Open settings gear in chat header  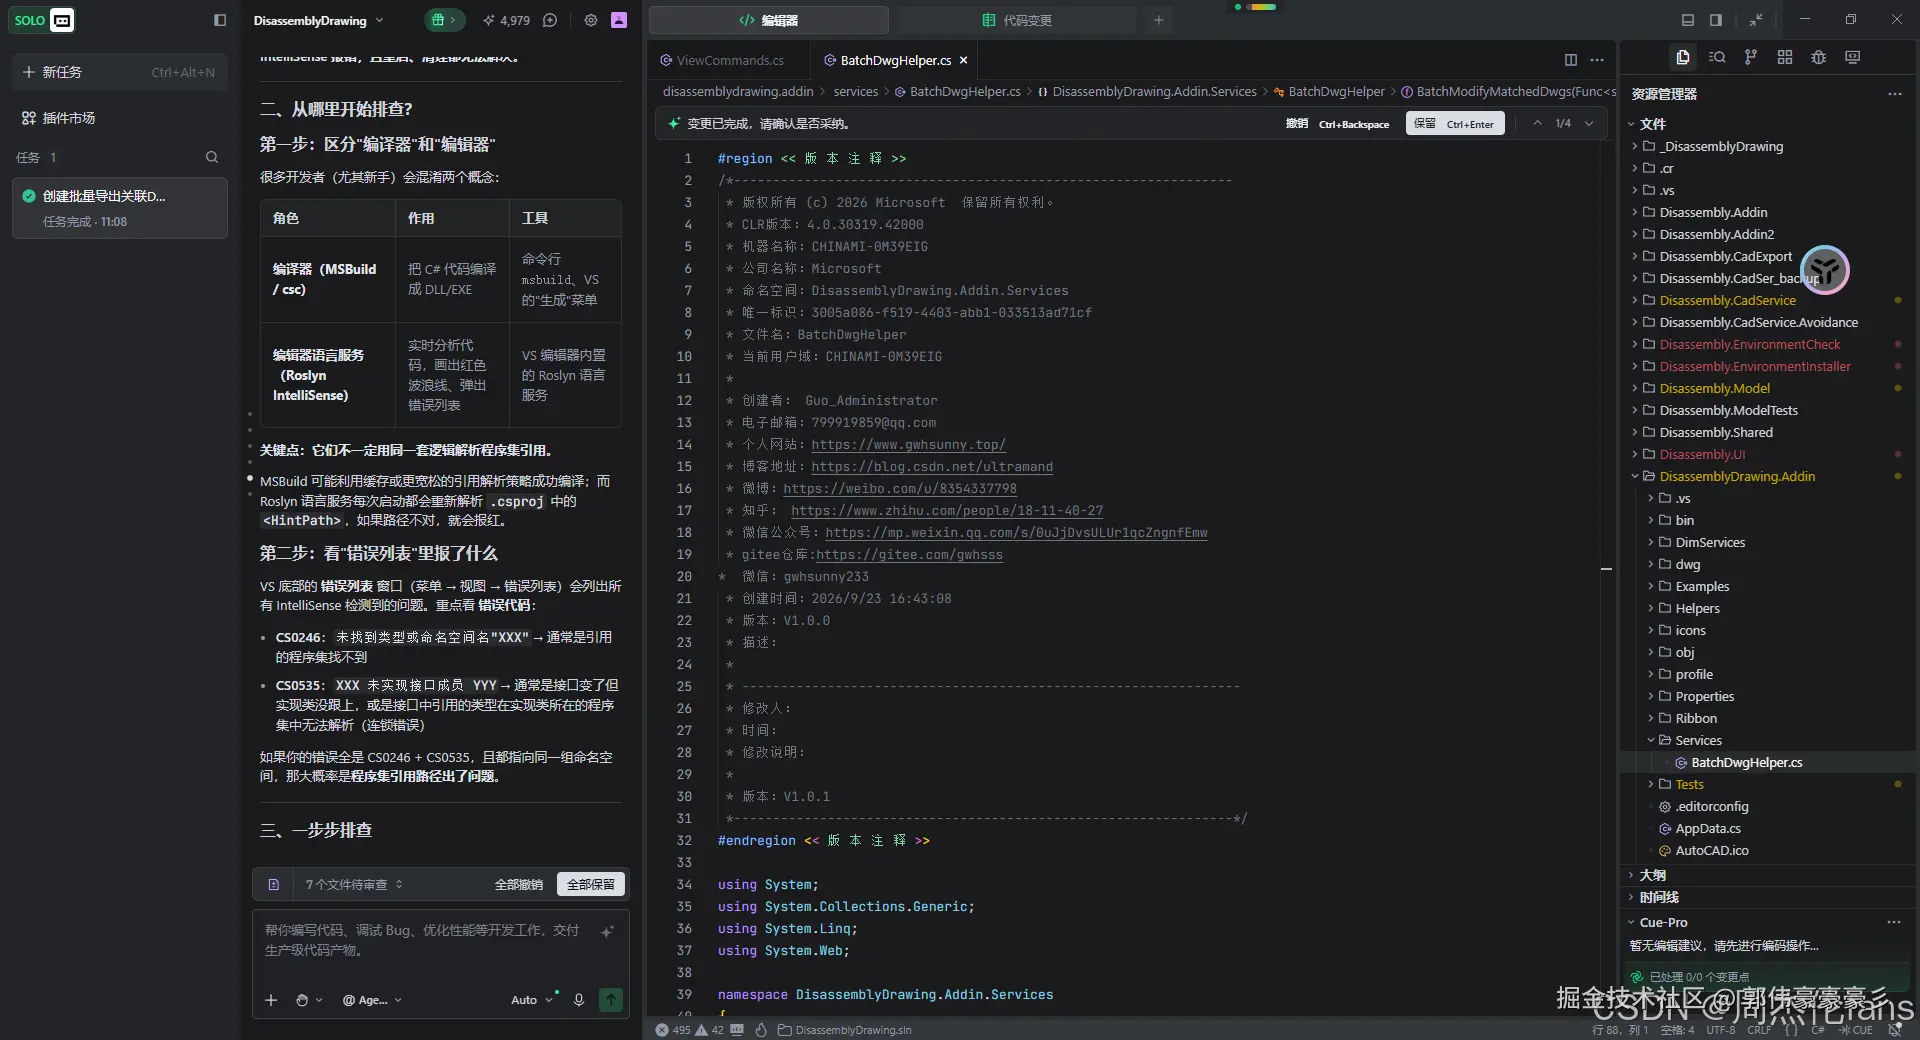591,20
